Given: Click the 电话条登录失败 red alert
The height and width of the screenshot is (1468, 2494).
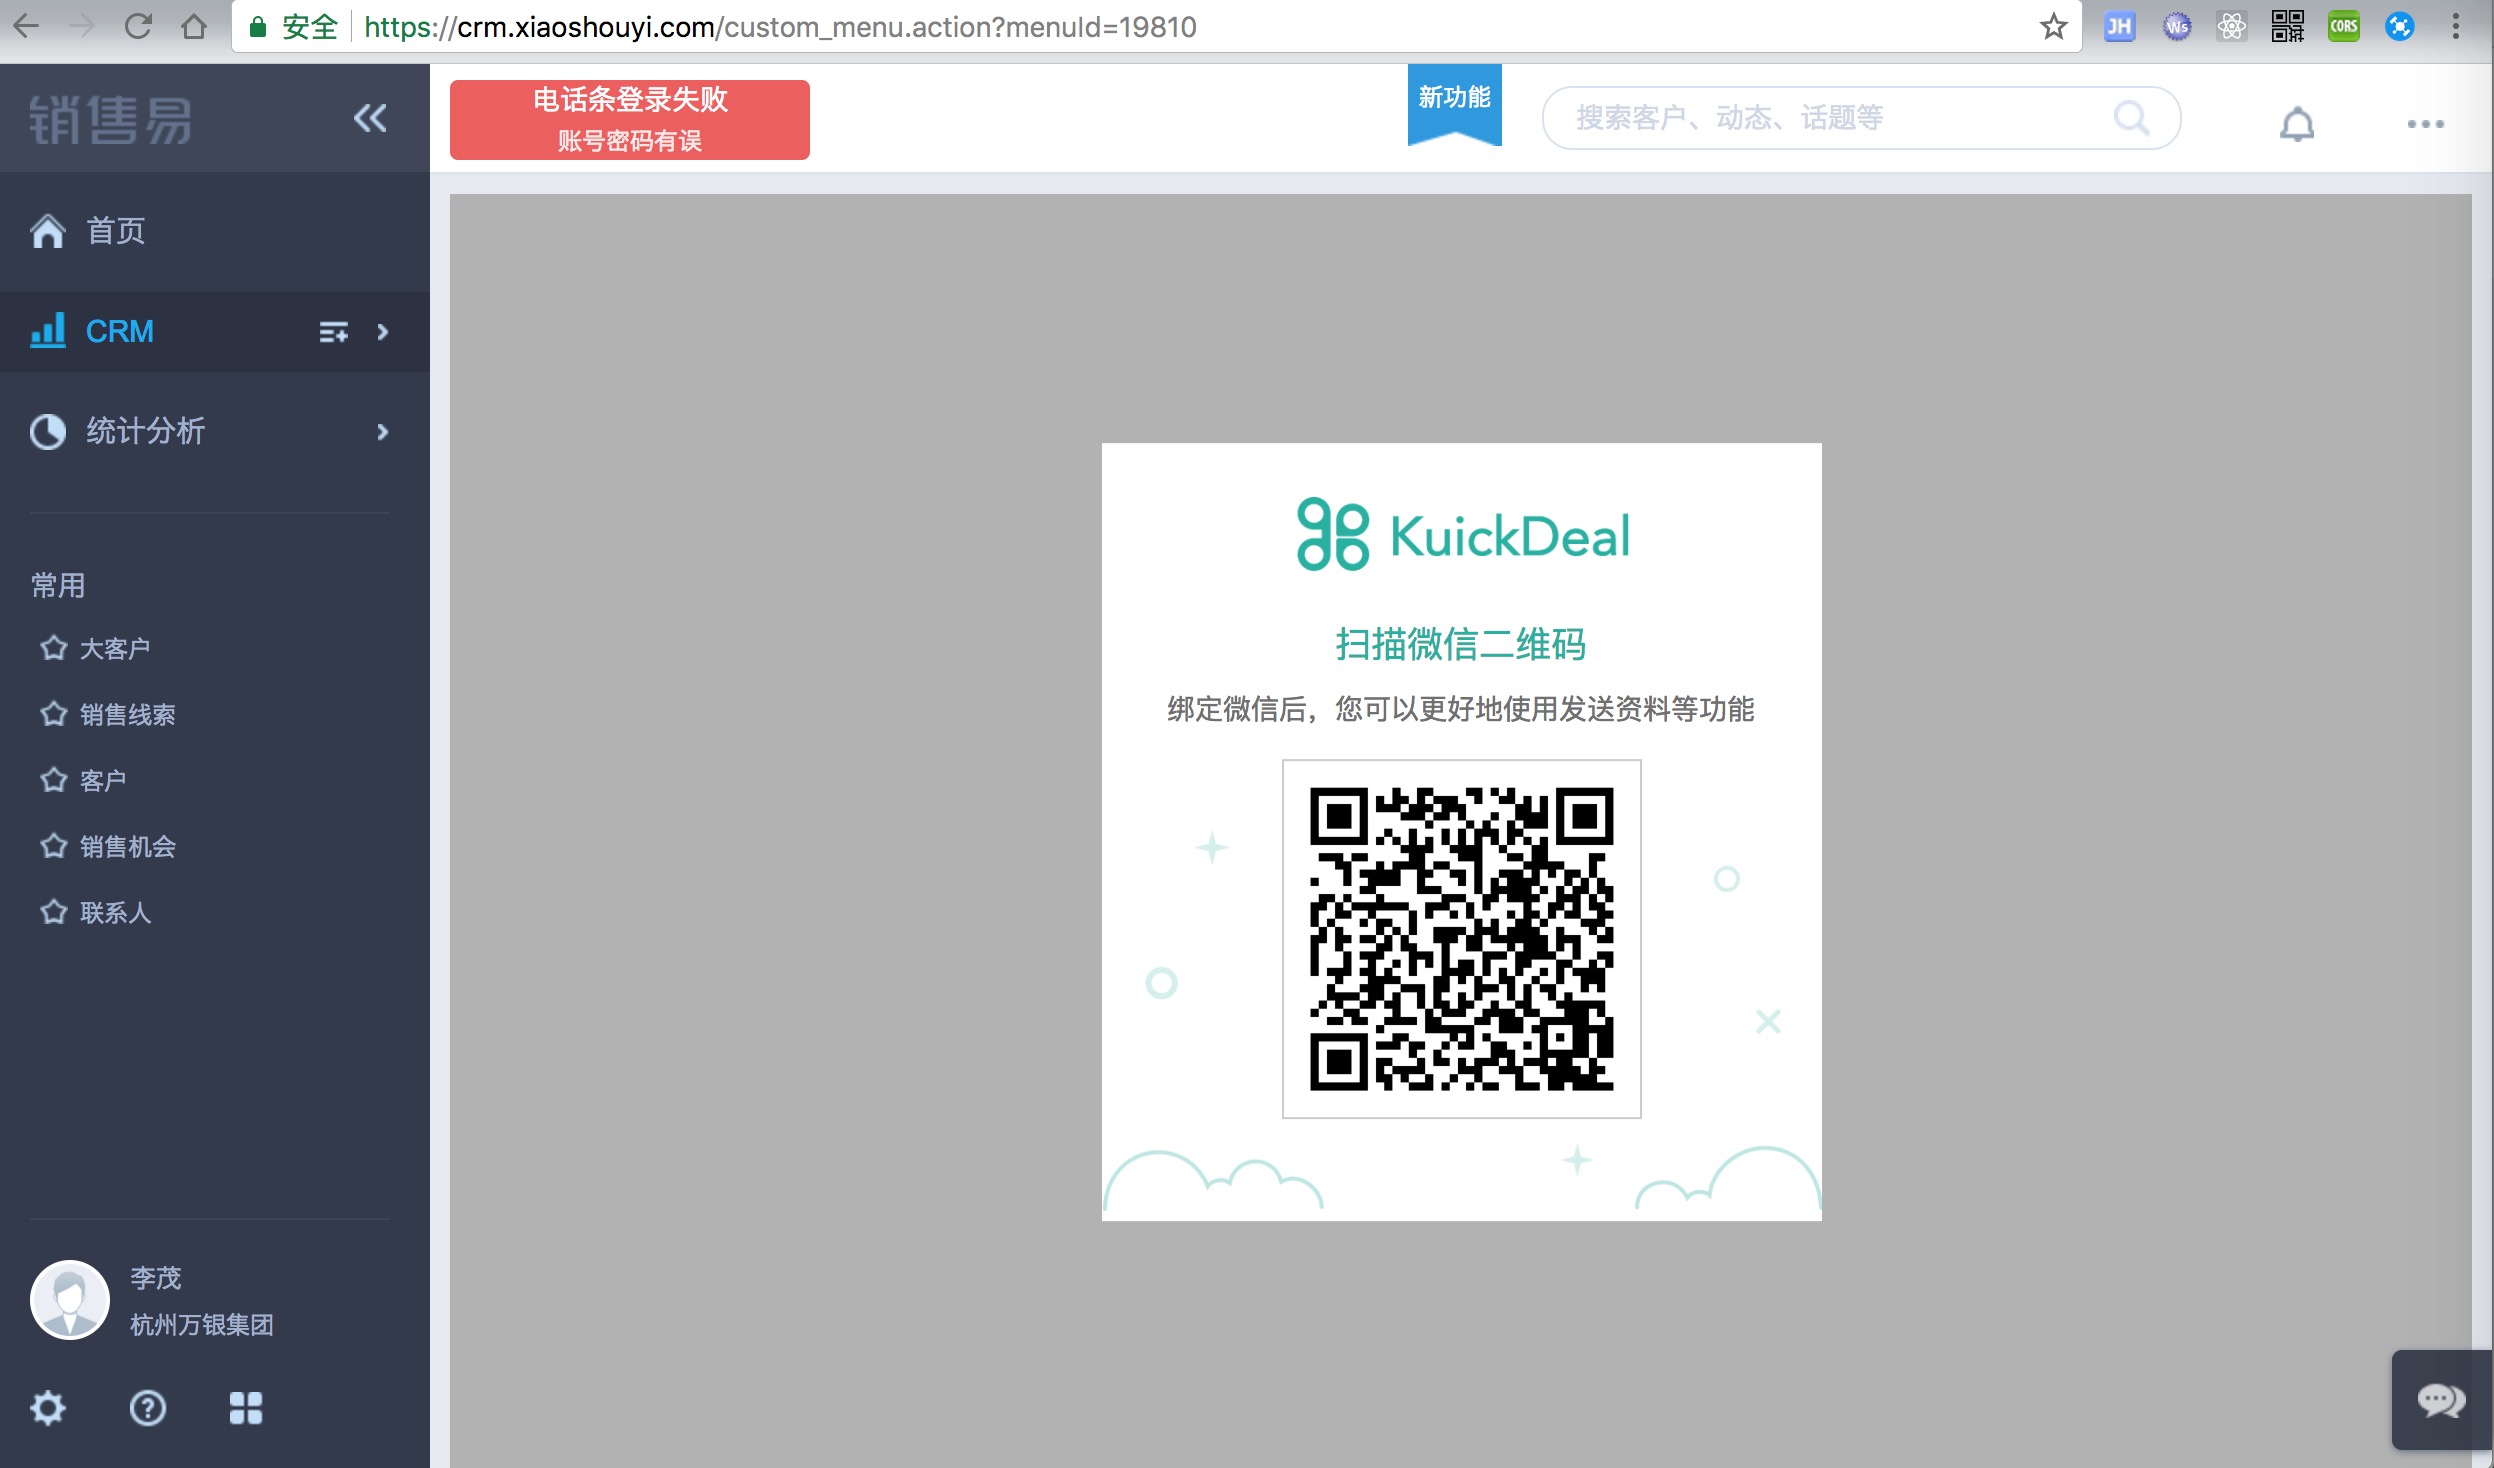Looking at the screenshot, I should (x=629, y=119).
